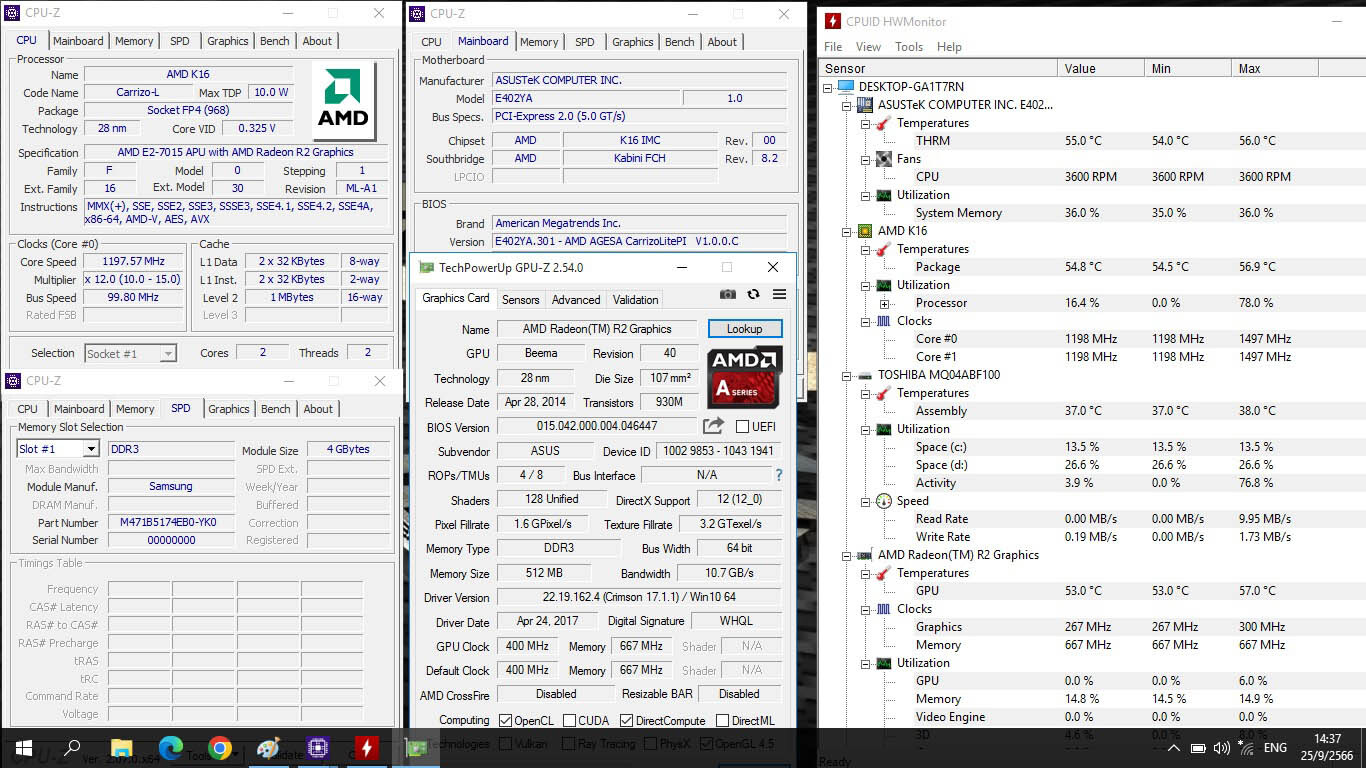Image resolution: width=1366 pixels, height=768 pixels.
Task: Collapse the Clocks node under AMD K16
Action: [x=866, y=321]
